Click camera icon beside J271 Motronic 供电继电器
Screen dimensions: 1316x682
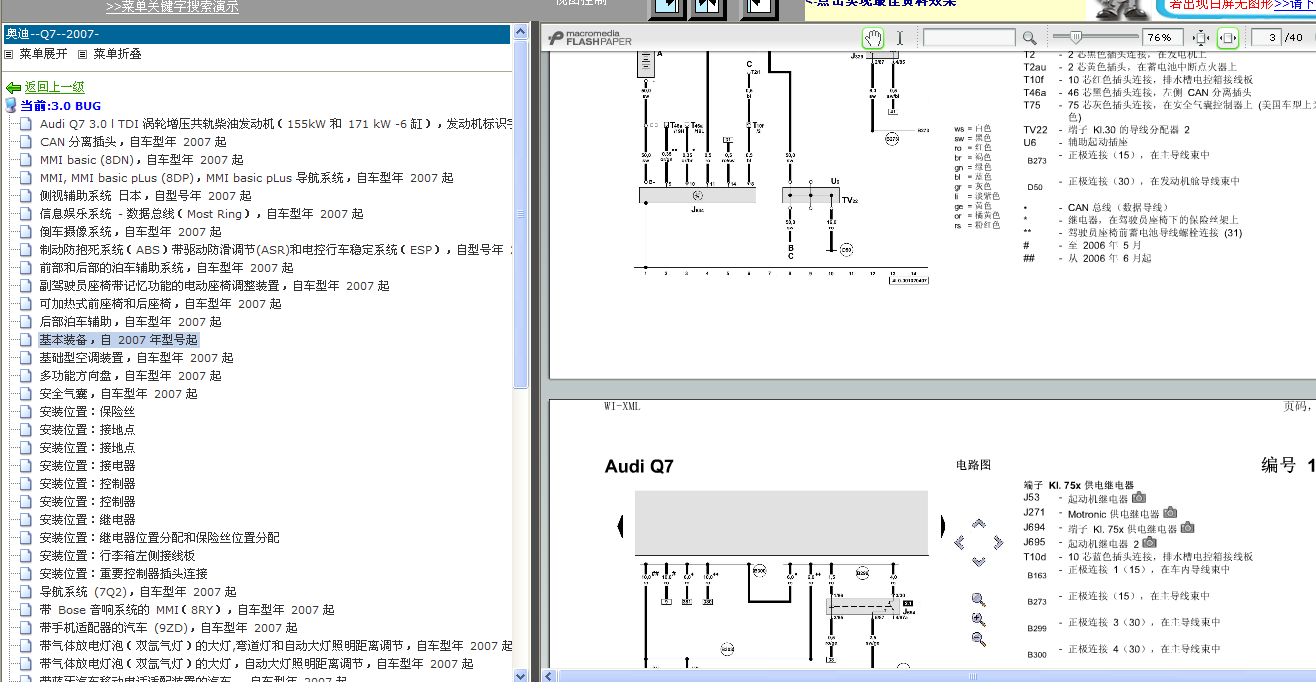1170,513
